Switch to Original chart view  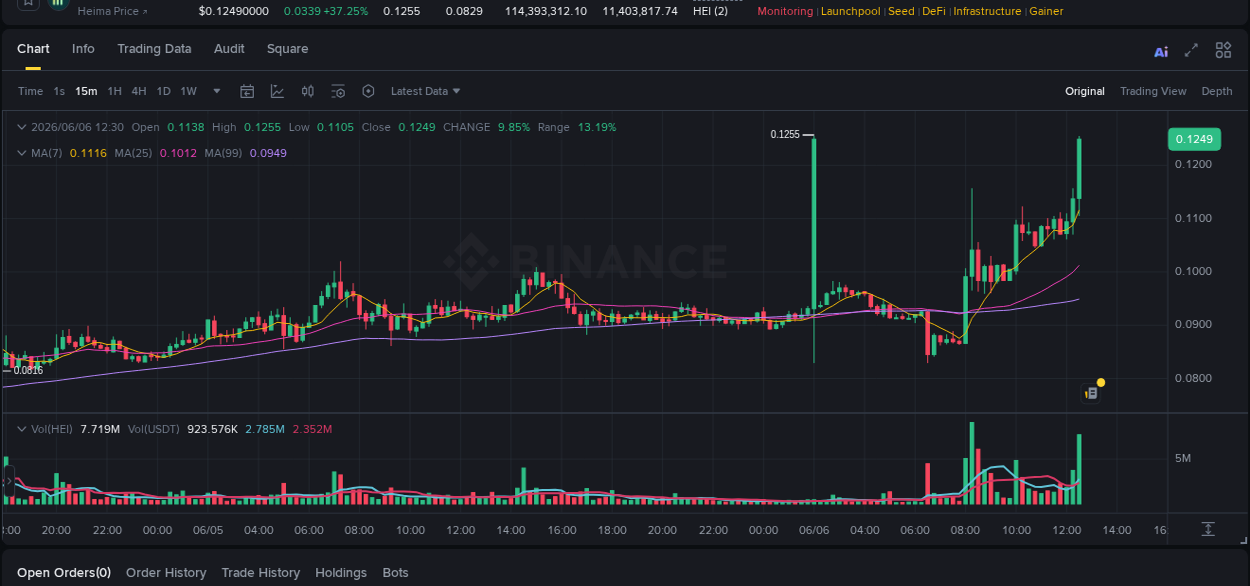click(x=1085, y=91)
